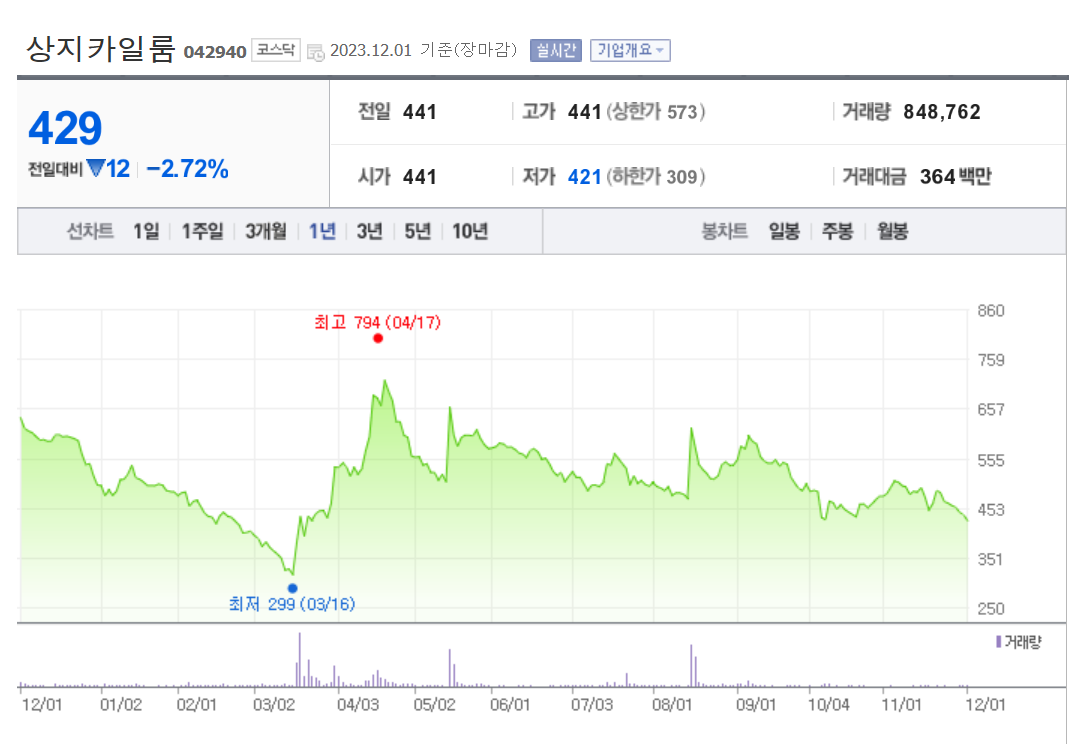The width and height of the screenshot is (1069, 744).
Task: Click the 전일 value 441
Action: point(419,112)
